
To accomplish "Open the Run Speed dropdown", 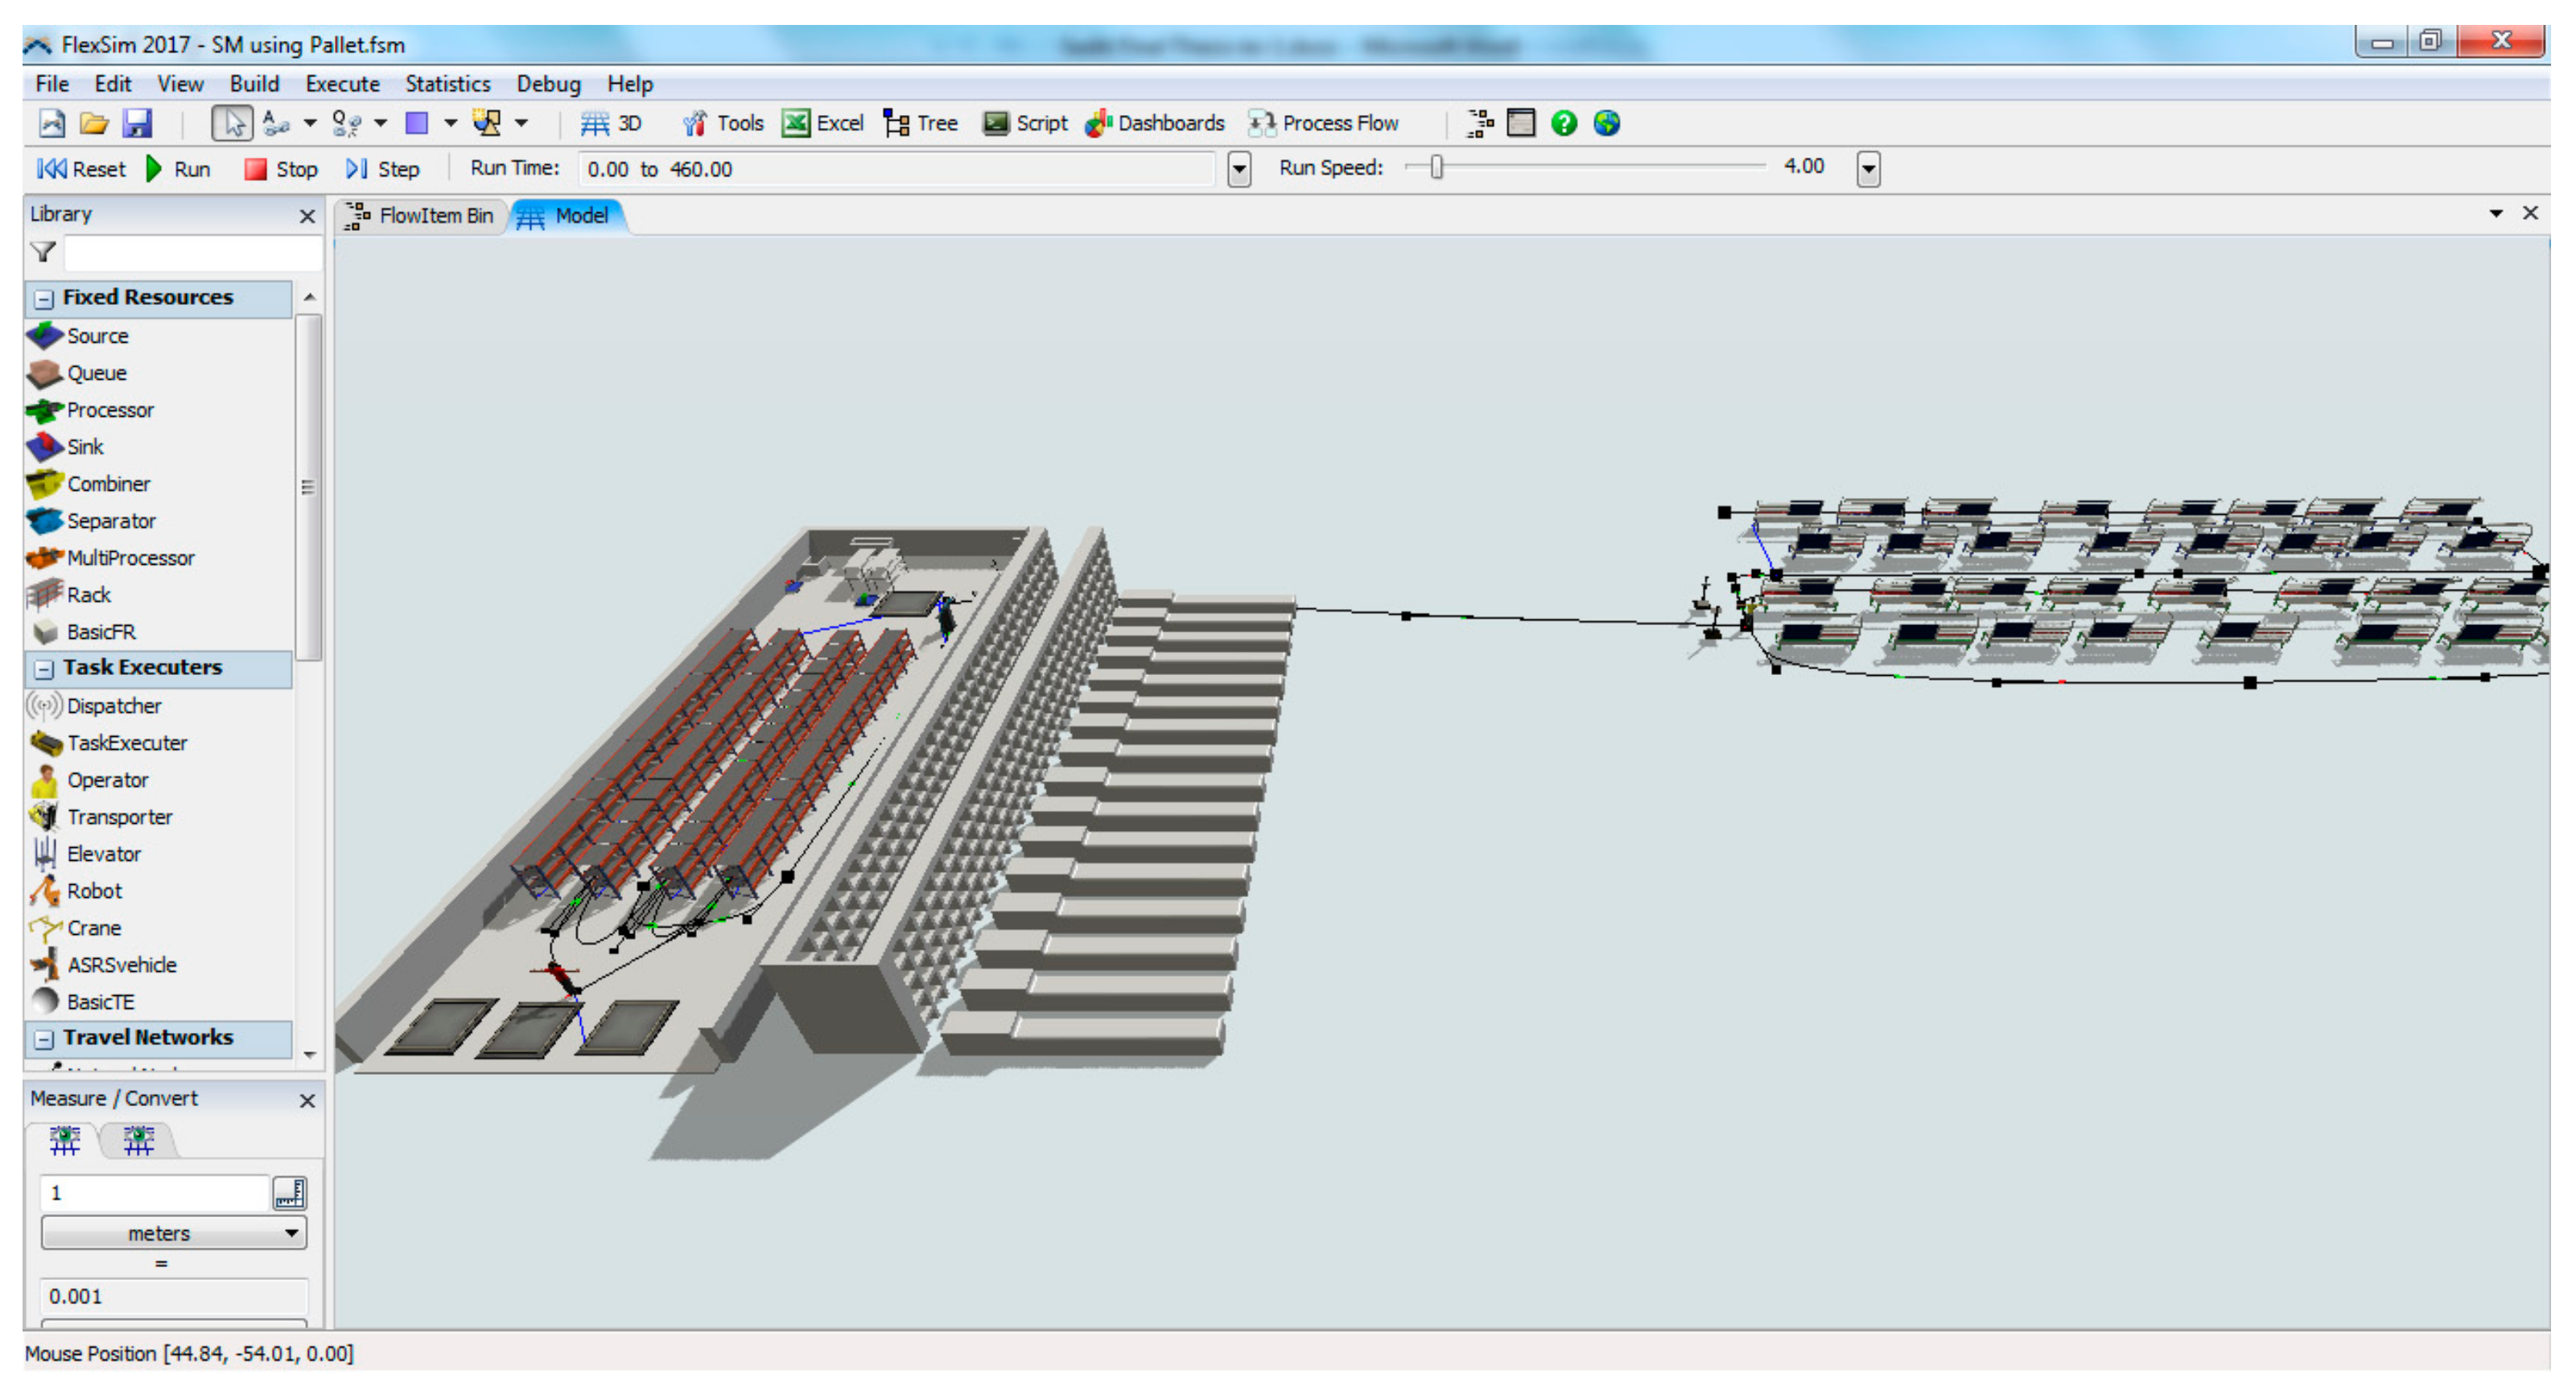I will click(x=1867, y=169).
